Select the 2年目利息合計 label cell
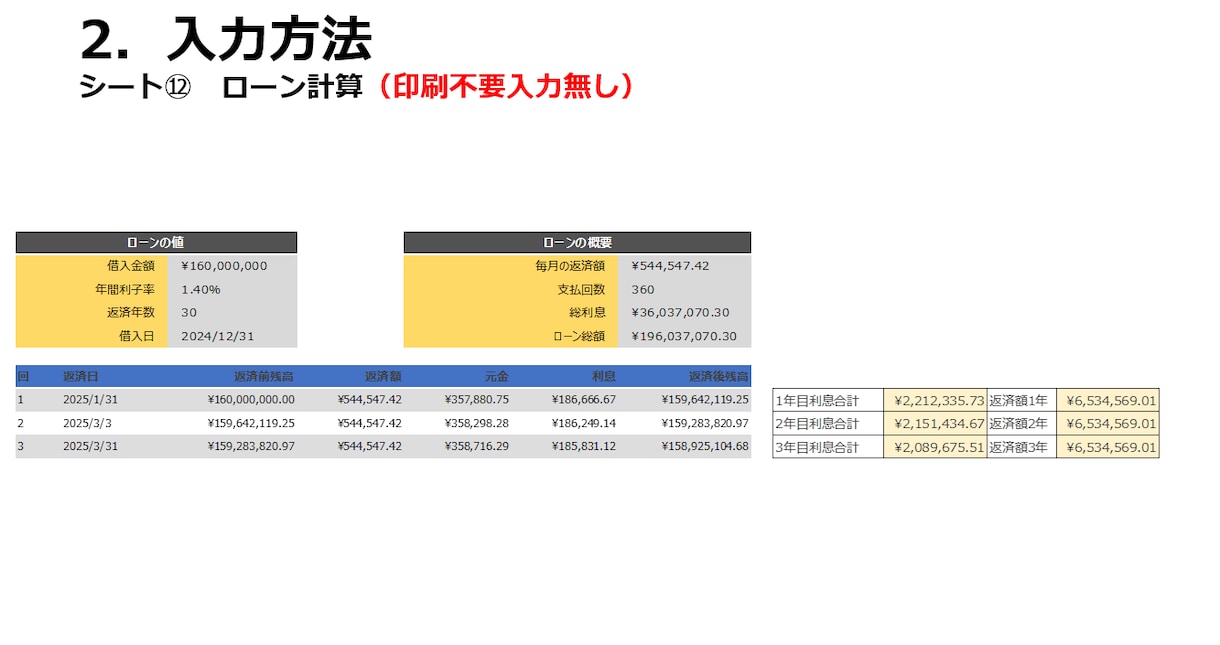This screenshot has width=1220, height=645. pyautogui.click(x=828, y=424)
